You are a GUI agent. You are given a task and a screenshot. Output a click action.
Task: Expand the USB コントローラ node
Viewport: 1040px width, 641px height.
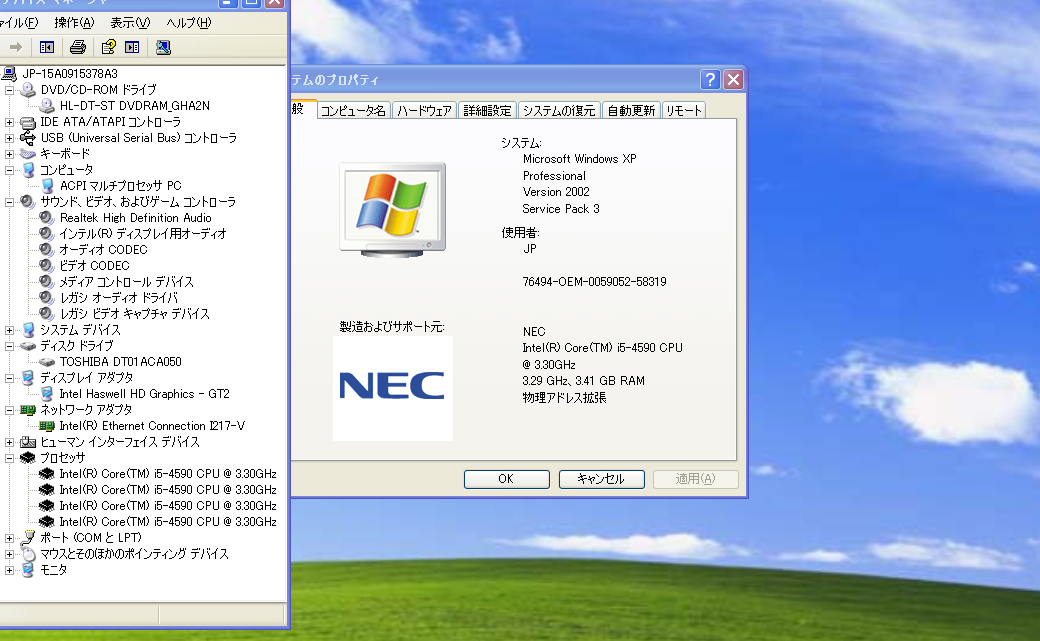click(9, 138)
